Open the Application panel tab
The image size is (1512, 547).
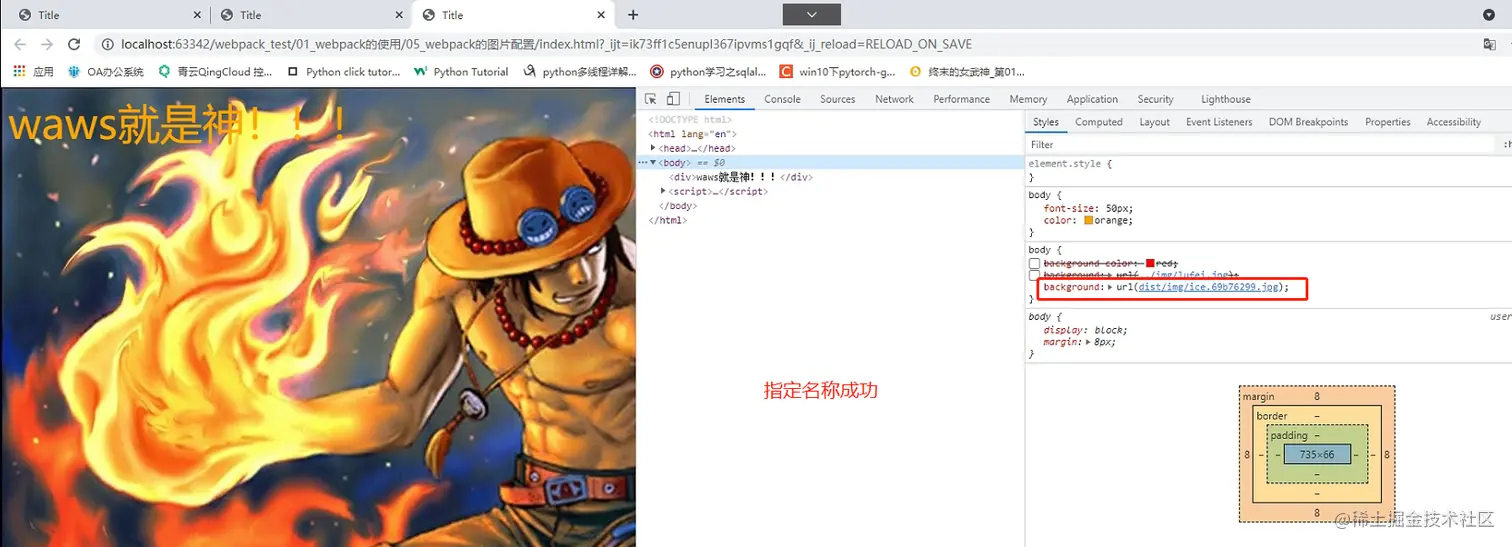coord(1092,99)
